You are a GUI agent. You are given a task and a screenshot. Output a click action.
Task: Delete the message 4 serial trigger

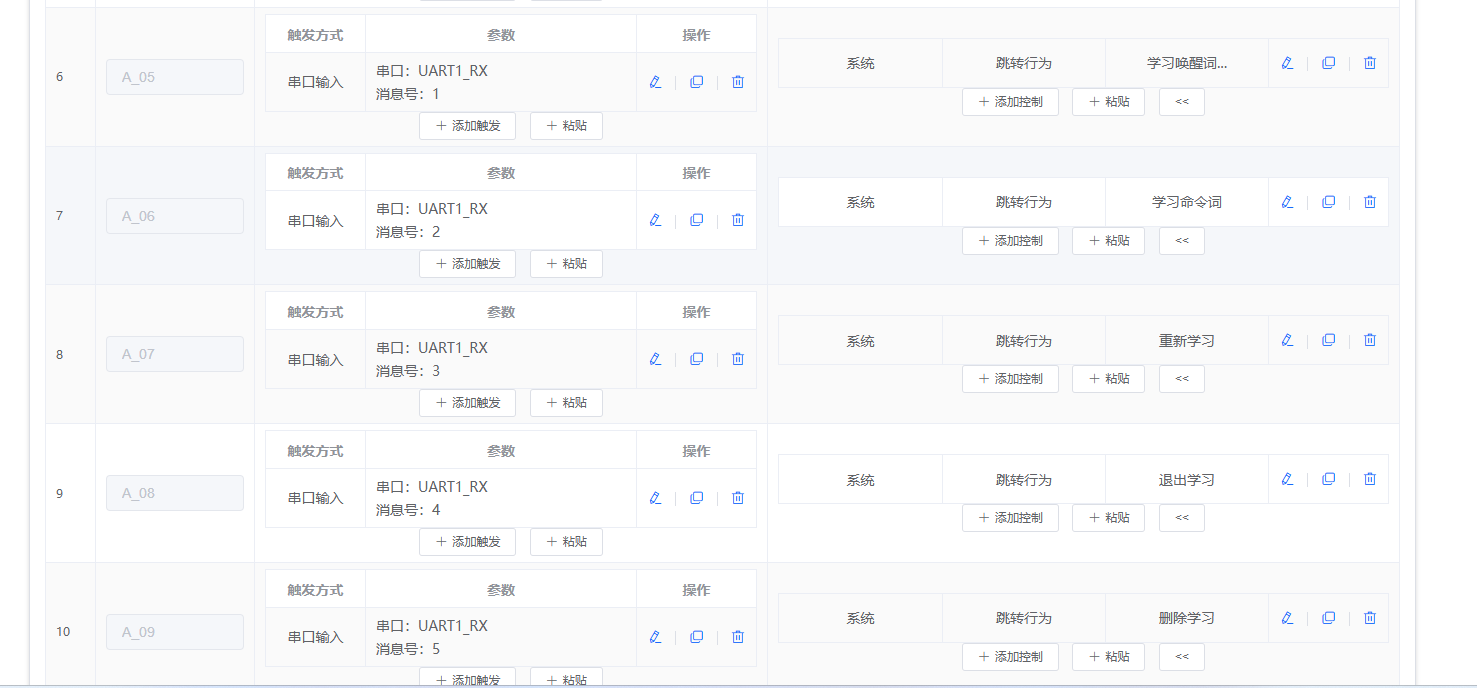(x=737, y=497)
